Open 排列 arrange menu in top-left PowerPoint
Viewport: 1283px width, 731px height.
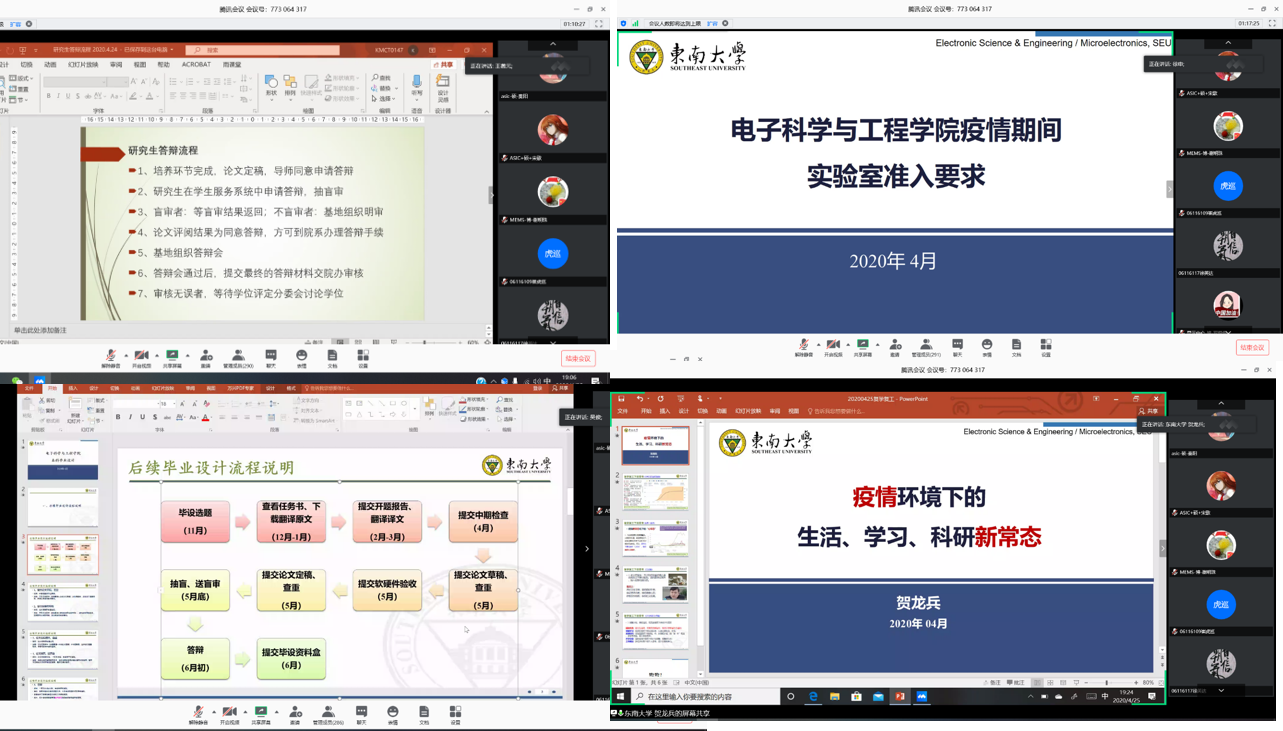point(290,88)
